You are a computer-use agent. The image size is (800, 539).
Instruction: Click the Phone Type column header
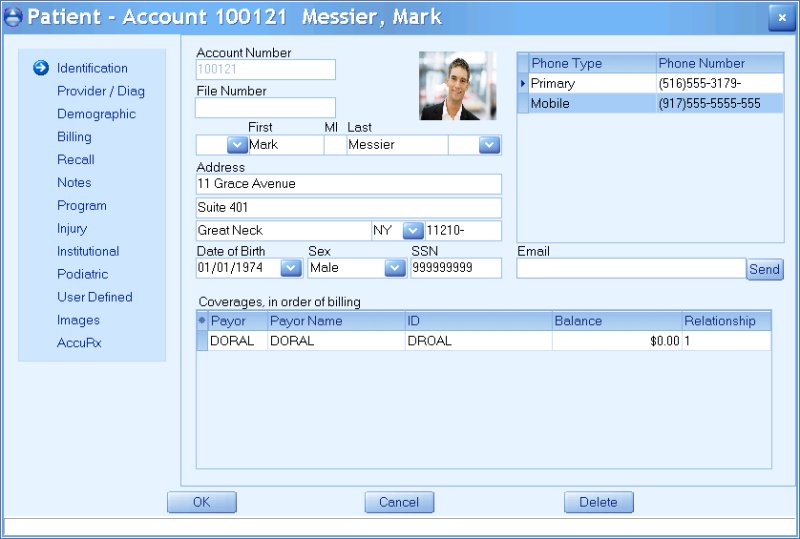(x=592, y=63)
